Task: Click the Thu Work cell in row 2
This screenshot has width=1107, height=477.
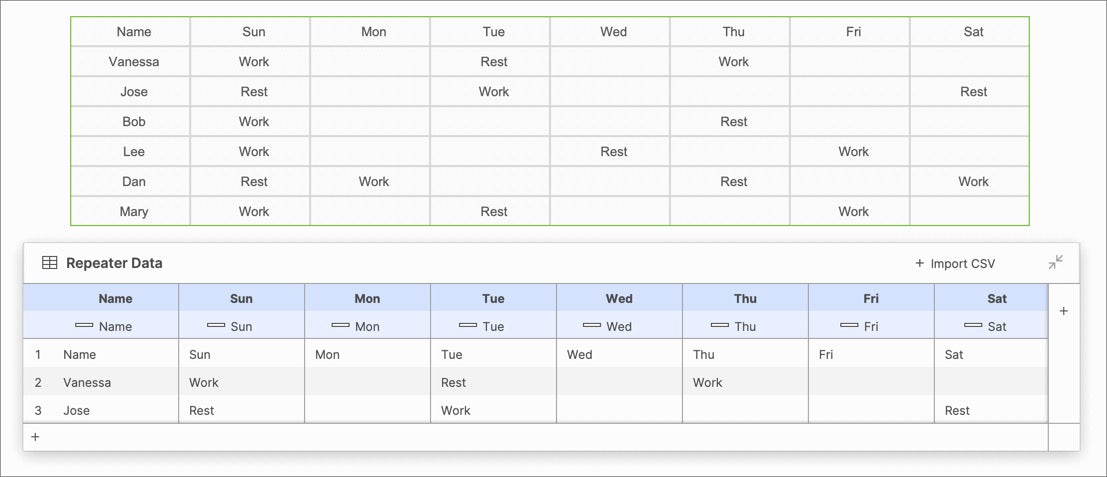Action: coord(746,382)
